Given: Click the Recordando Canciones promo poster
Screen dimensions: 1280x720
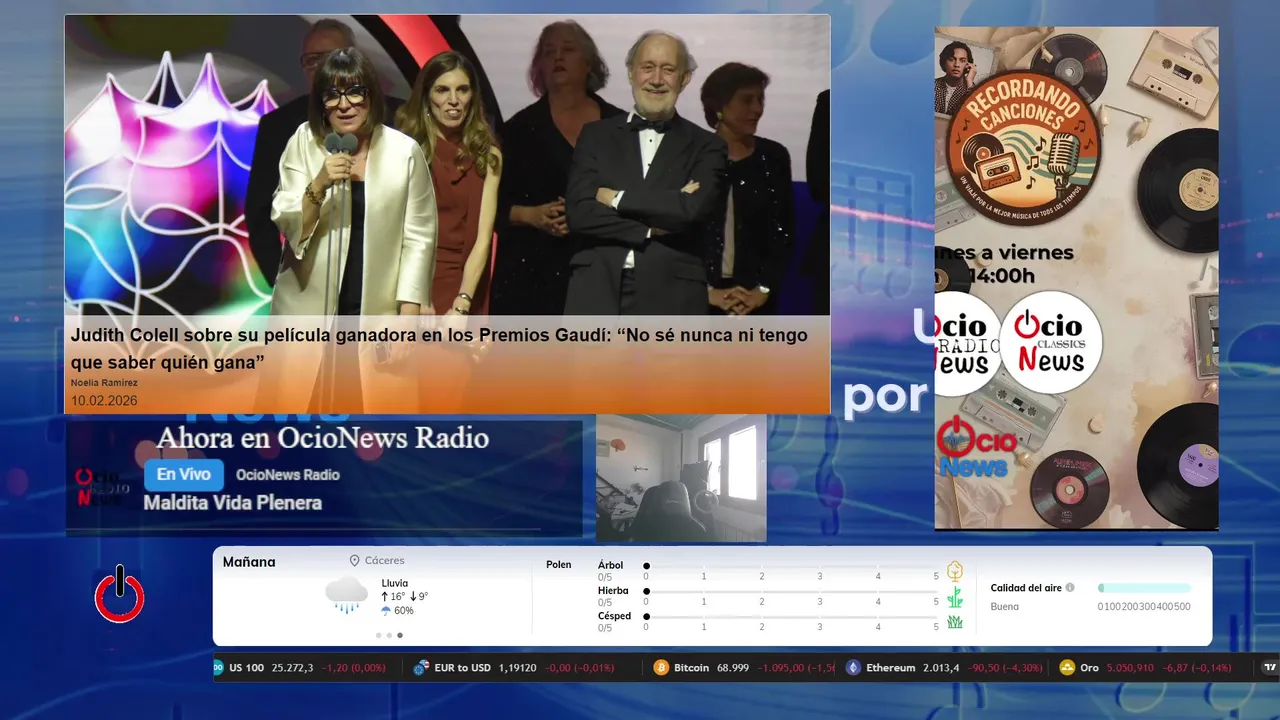Looking at the screenshot, I should [x=1076, y=278].
